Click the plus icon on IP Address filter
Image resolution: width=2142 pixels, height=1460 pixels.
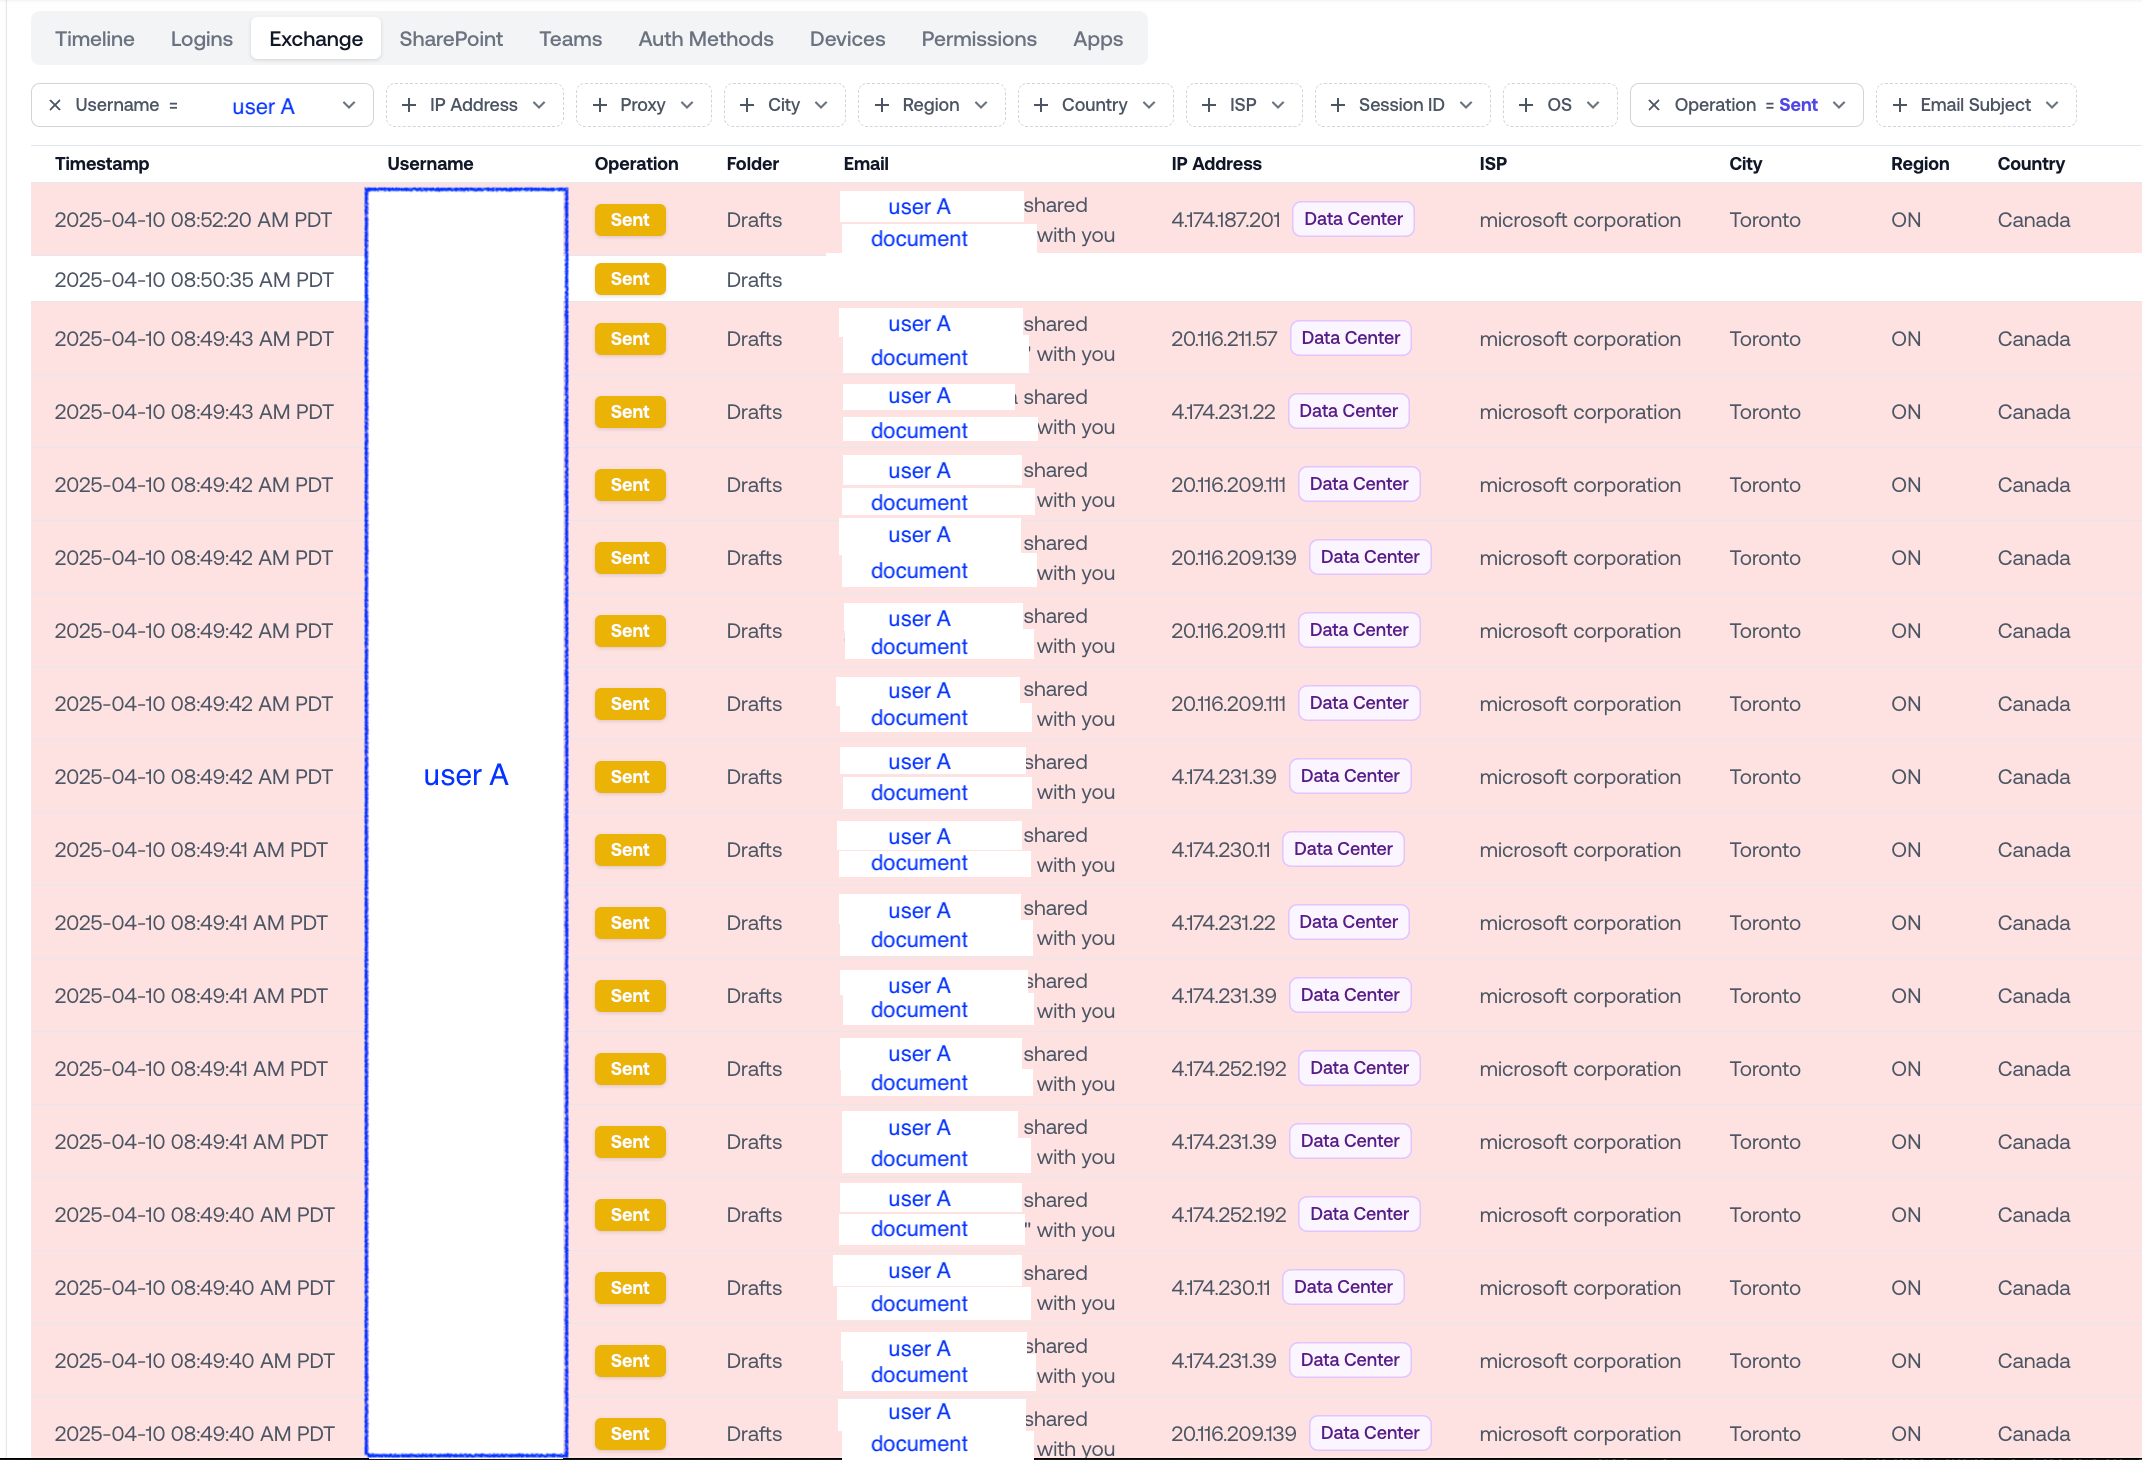[409, 105]
